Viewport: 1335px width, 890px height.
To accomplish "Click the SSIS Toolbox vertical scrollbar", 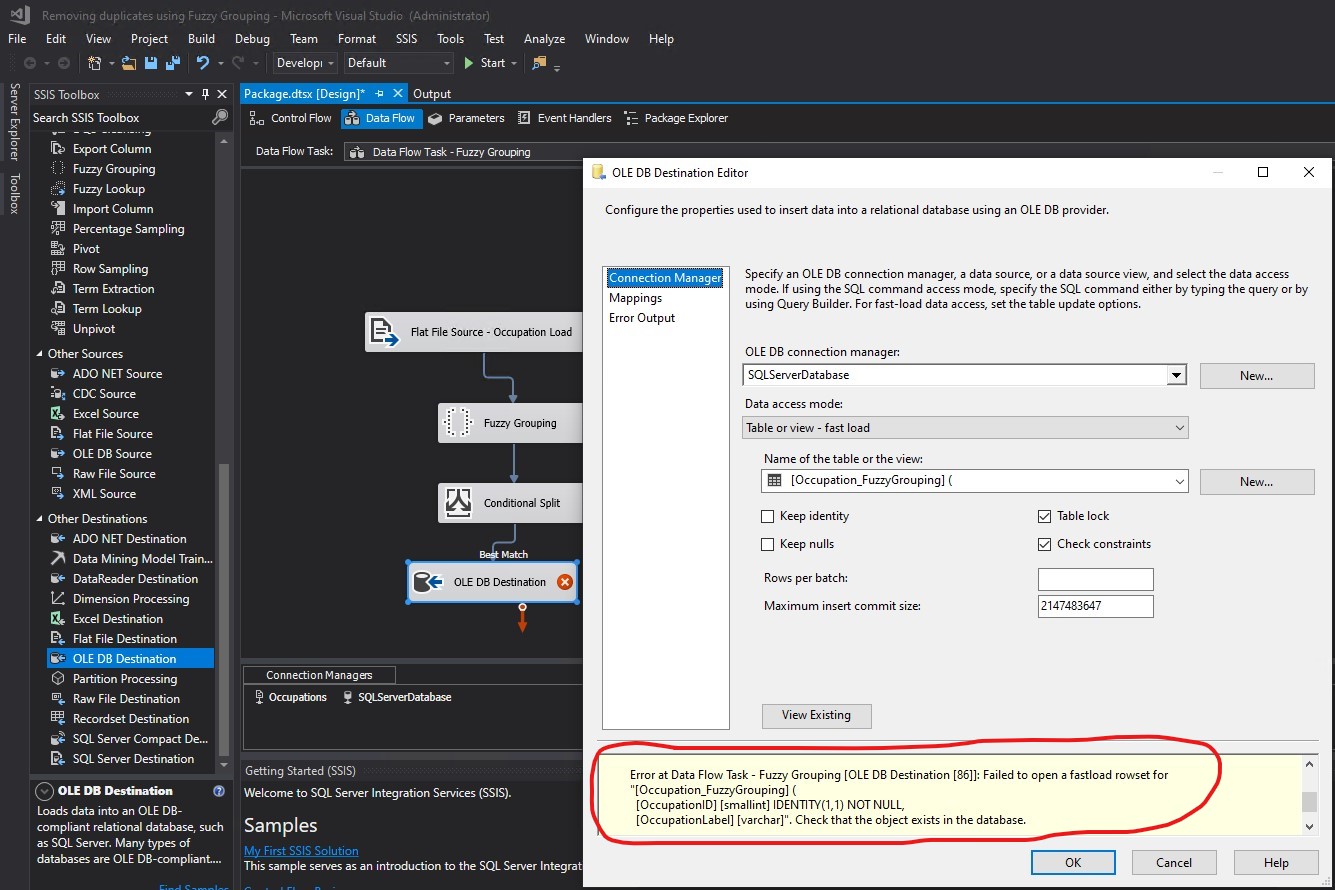I will point(224,608).
